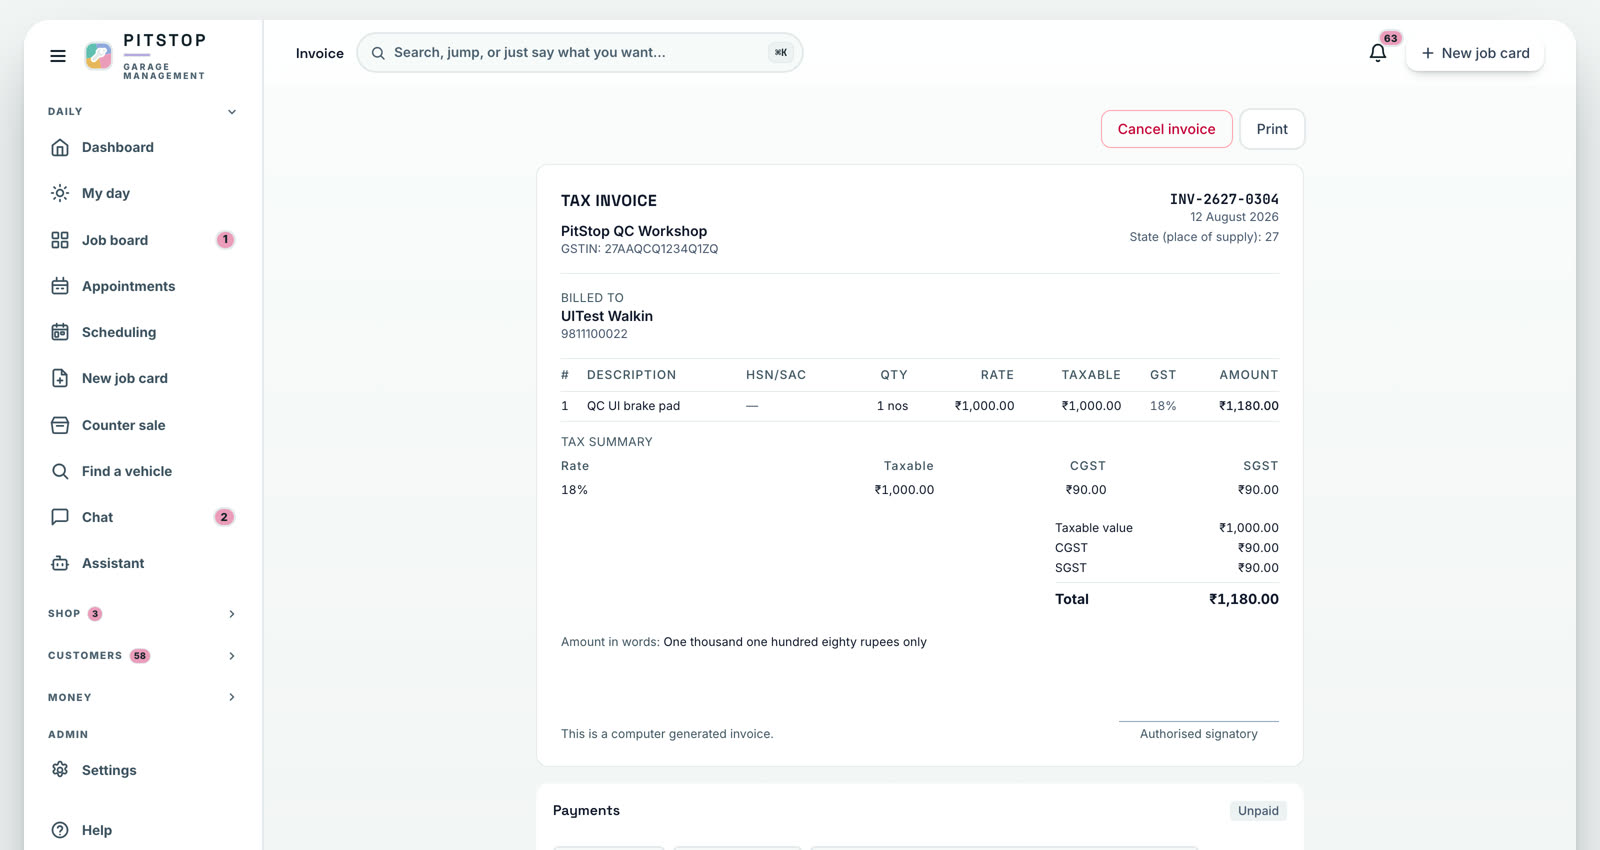Open Settings from Admin section
Image resolution: width=1600 pixels, height=850 pixels.
(x=142, y=770)
